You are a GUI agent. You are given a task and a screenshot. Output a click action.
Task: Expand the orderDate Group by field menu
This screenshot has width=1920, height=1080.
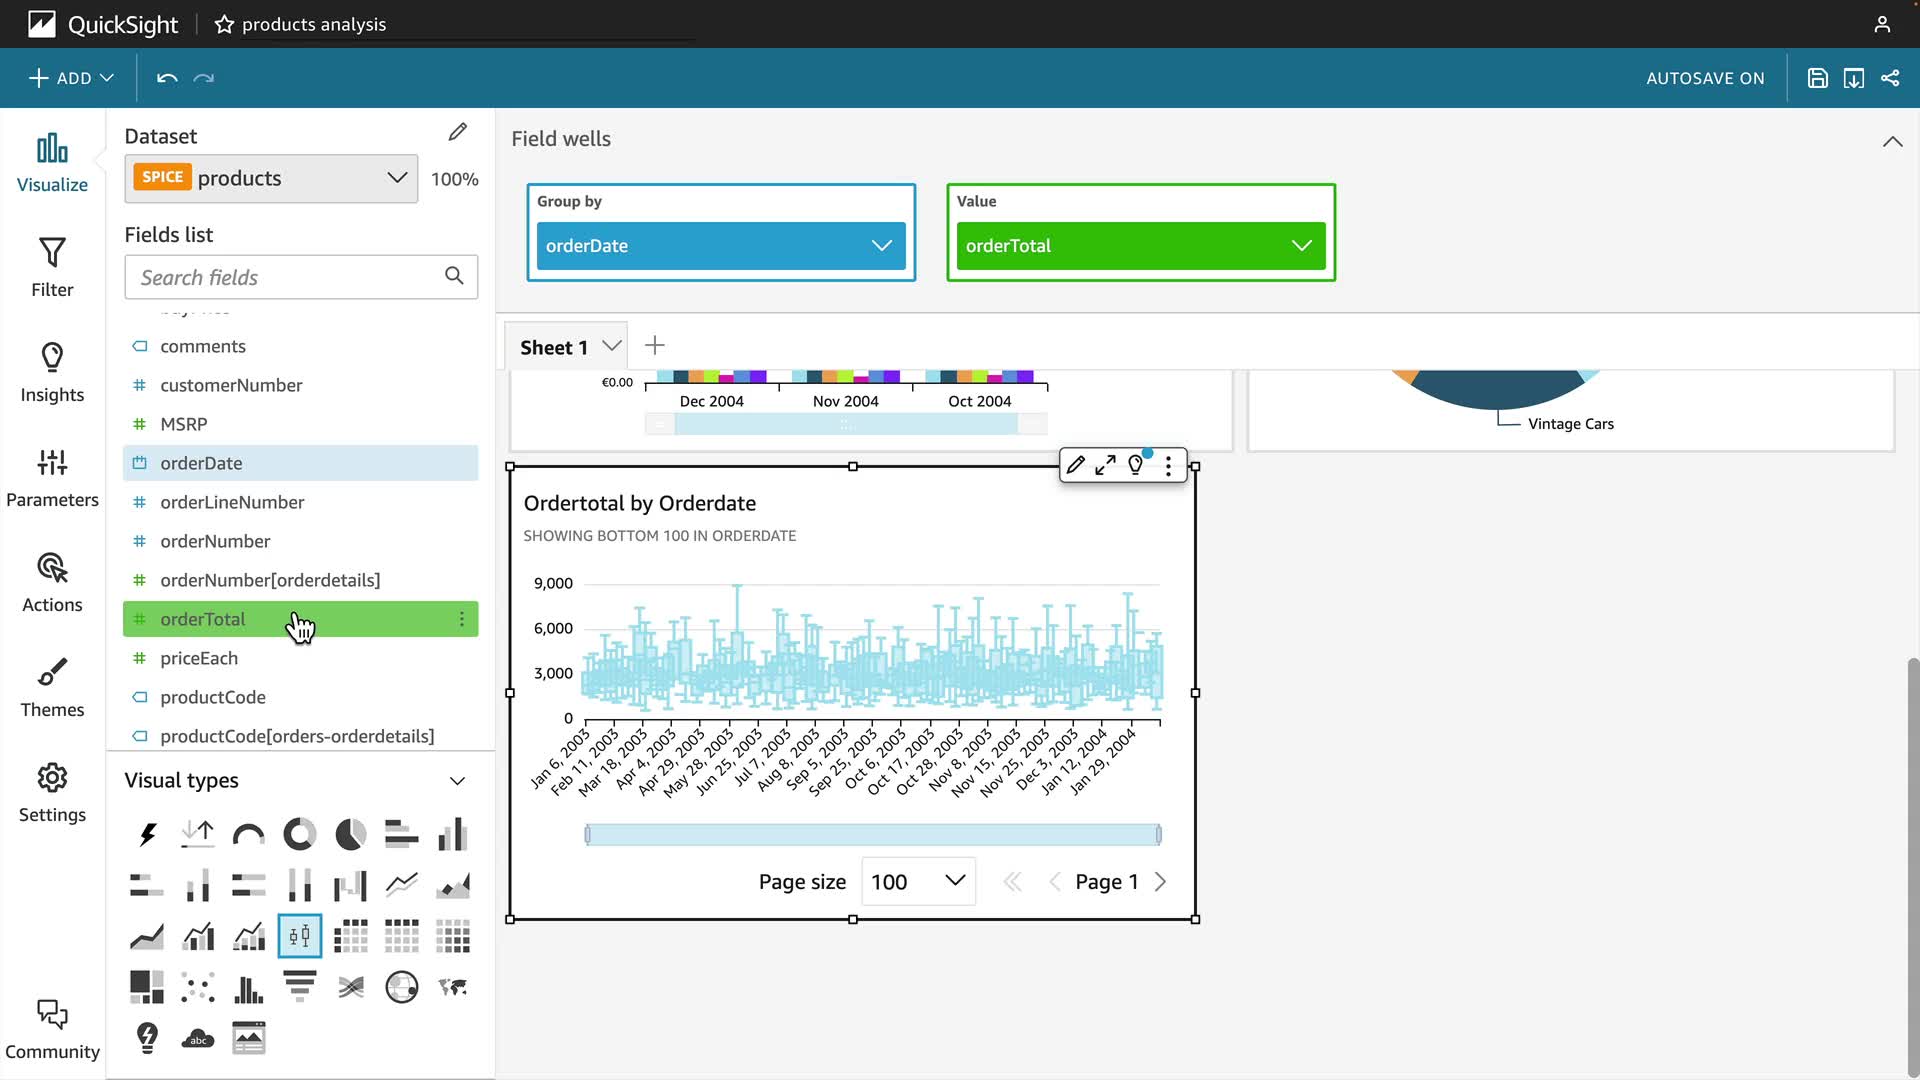(881, 246)
